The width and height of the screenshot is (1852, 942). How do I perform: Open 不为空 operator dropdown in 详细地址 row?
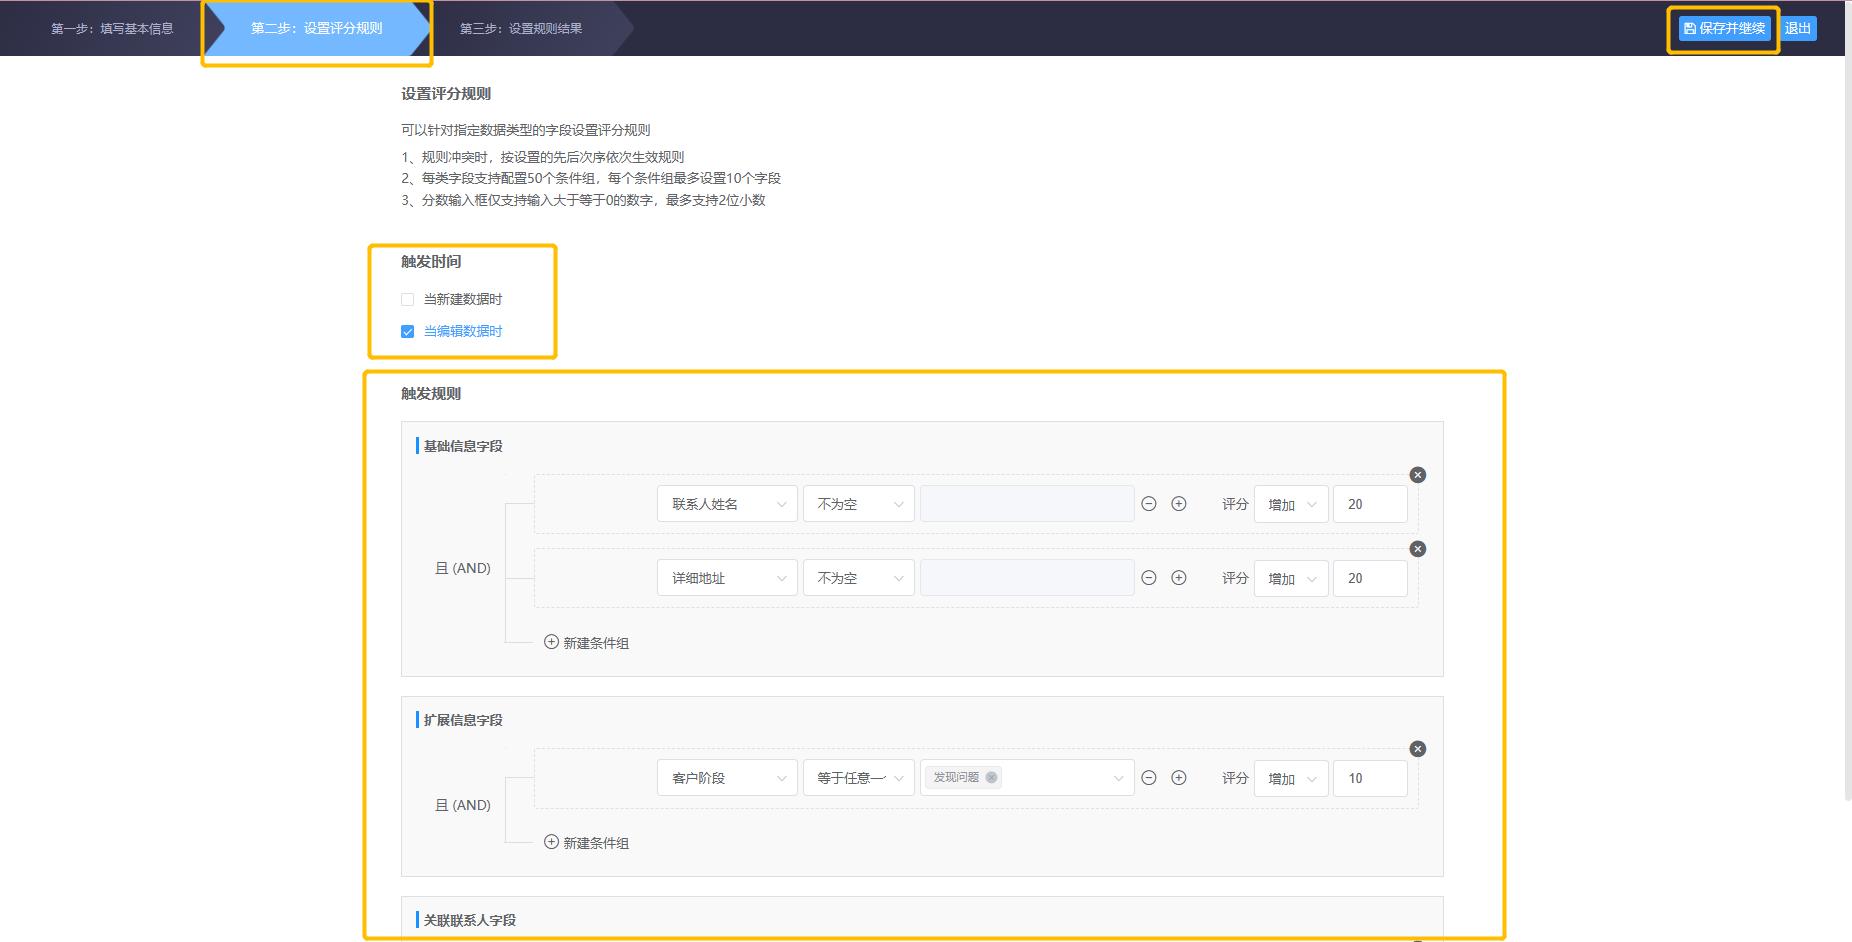pos(858,578)
